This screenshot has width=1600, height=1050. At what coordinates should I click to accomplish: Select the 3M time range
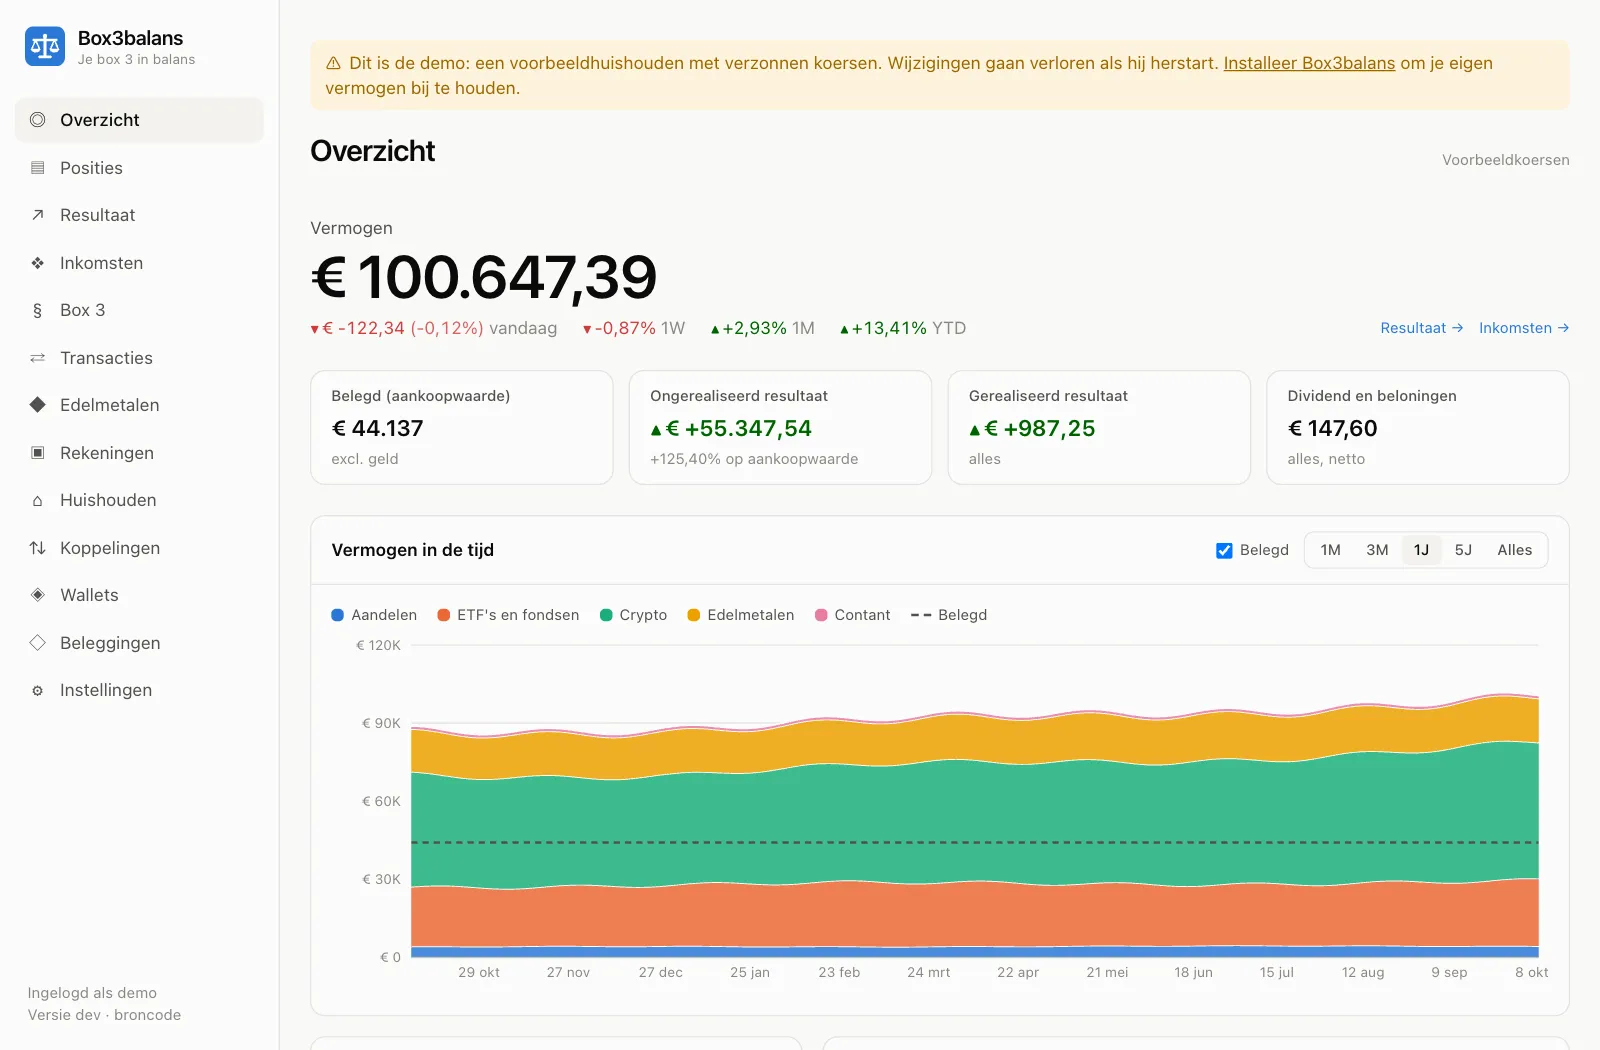coord(1377,550)
